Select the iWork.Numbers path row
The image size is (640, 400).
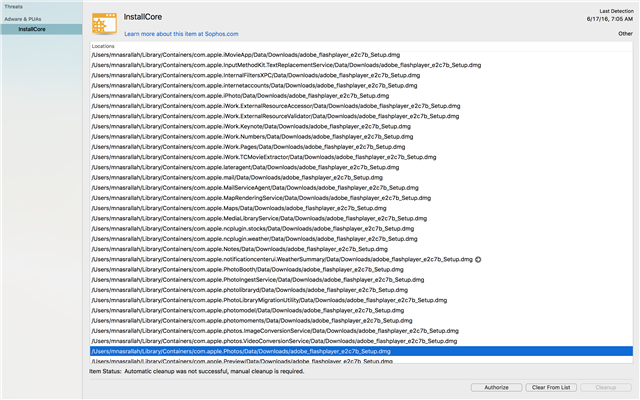tap(361, 137)
